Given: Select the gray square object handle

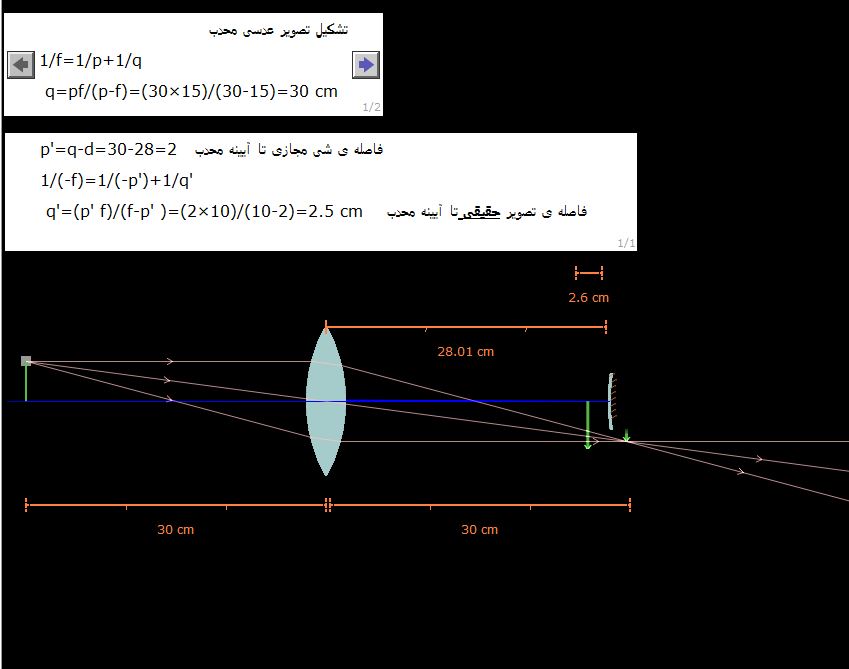Looking at the screenshot, I should pos(26,361).
